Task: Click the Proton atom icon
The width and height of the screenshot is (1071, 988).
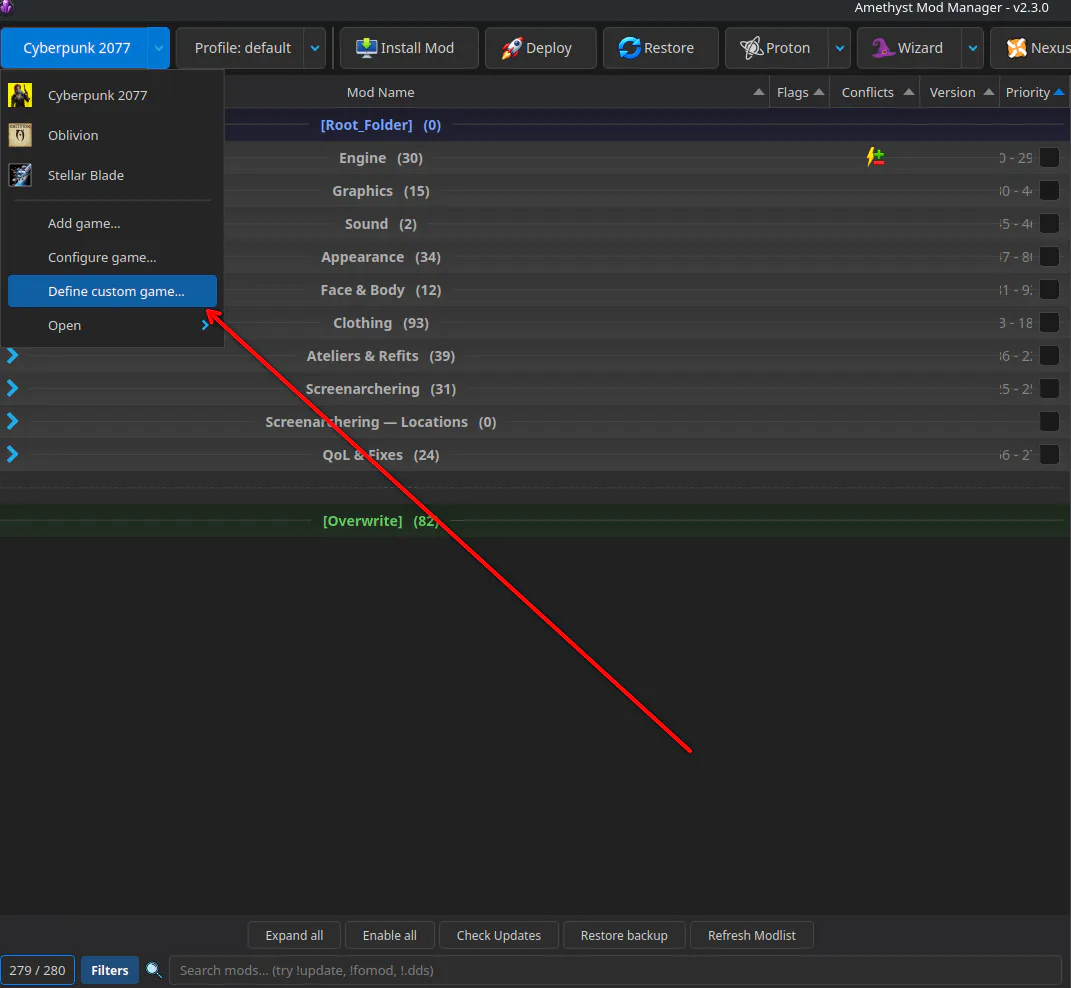Action: (x=751, y=48)
